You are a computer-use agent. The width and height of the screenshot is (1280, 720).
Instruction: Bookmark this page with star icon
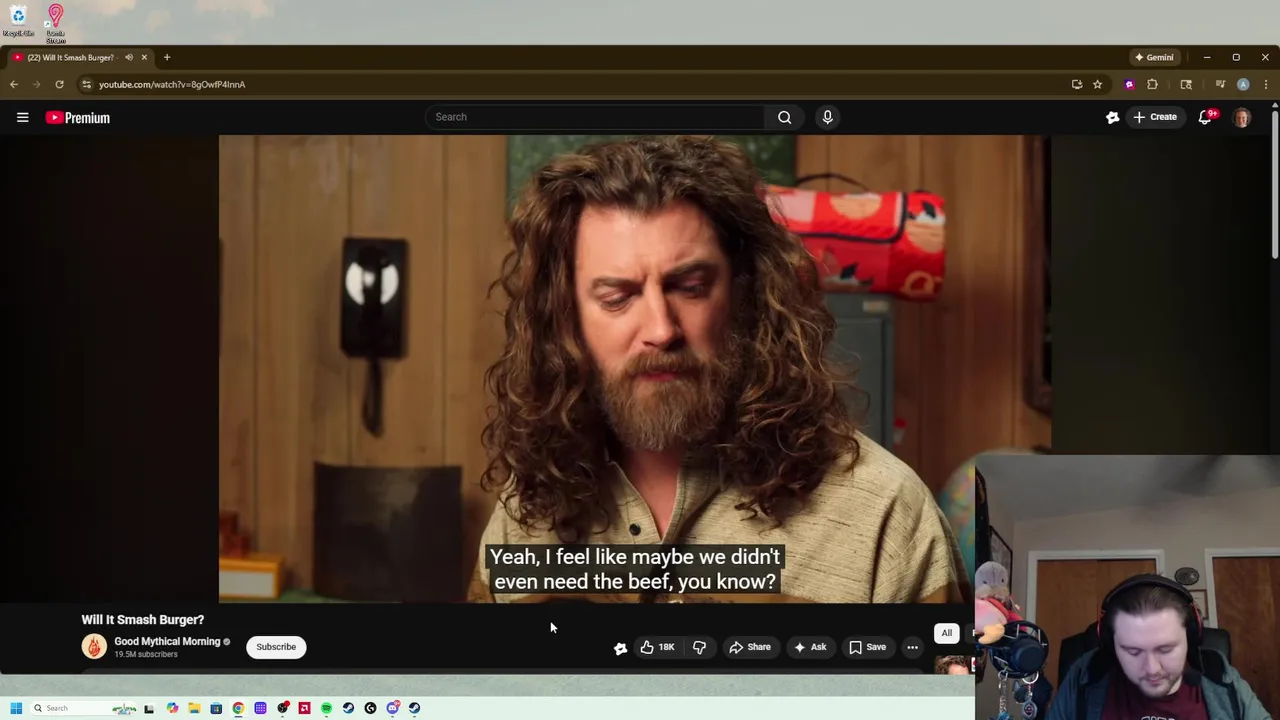[1097, 84]
